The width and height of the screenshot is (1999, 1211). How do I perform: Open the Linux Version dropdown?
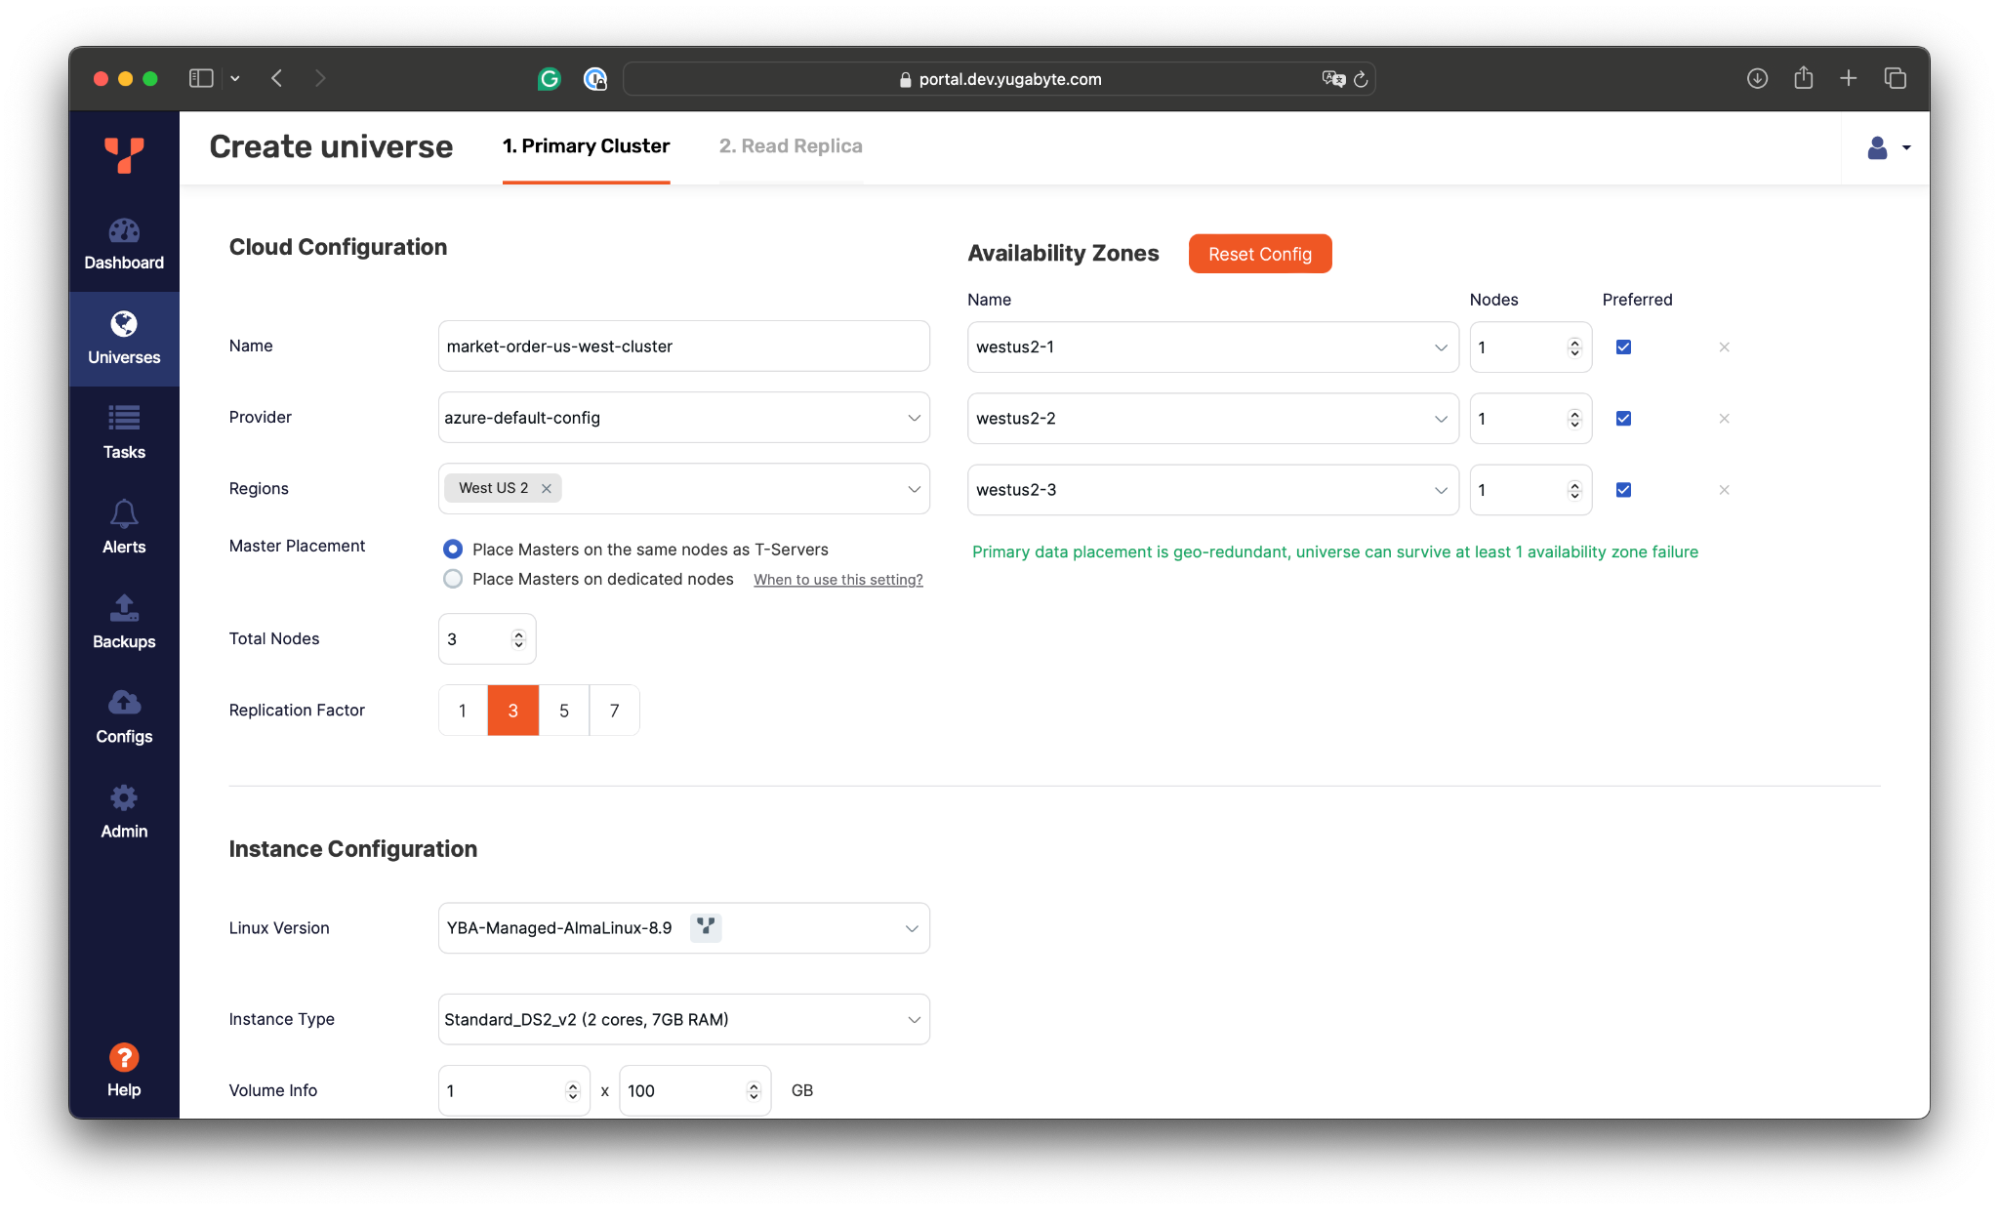pyautogui.click(x=683, y=928)
